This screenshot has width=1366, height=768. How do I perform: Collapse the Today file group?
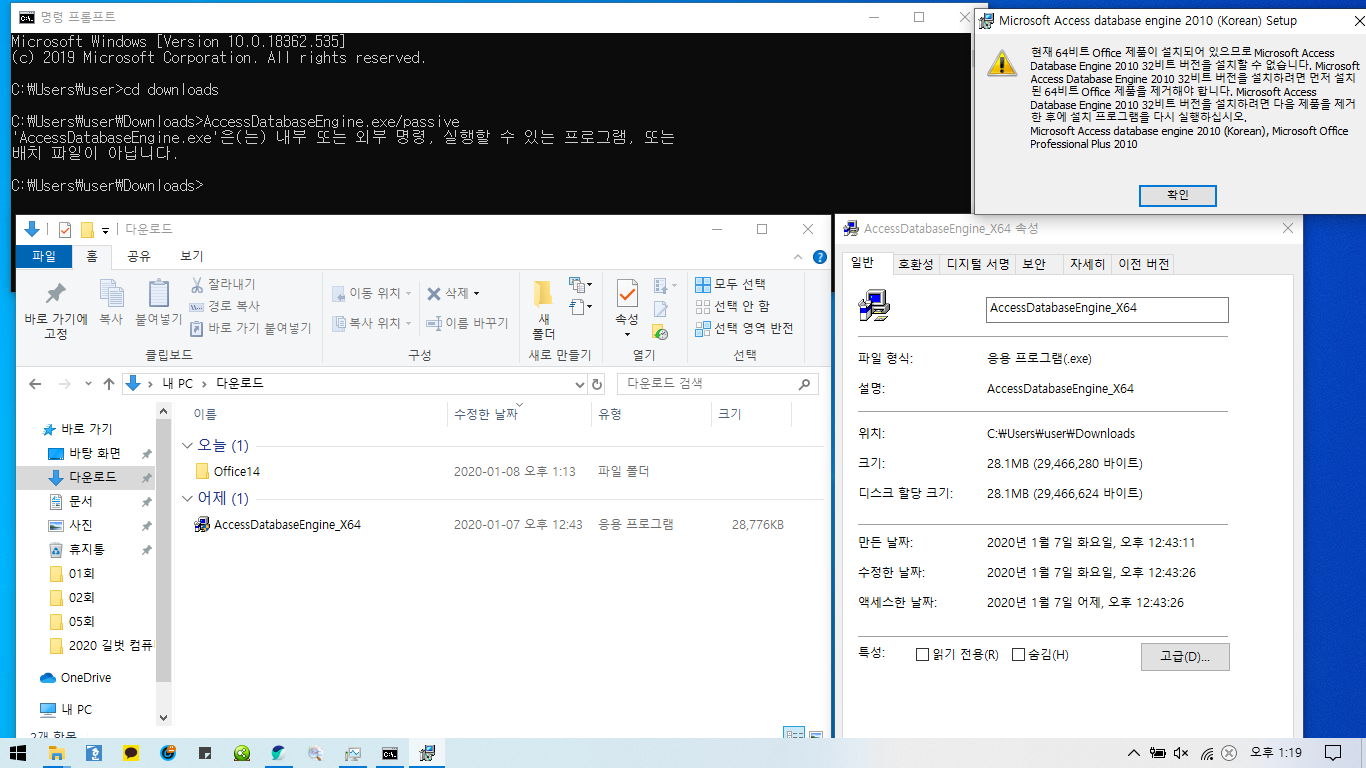click(x=187, y=446)
